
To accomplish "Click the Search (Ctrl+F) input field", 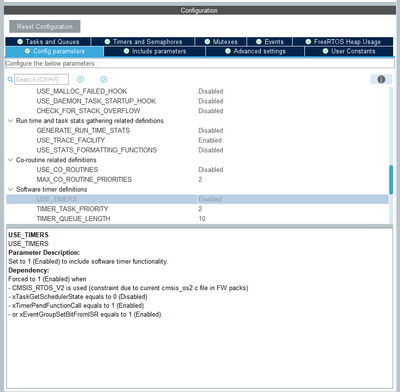I will (41, 79).
